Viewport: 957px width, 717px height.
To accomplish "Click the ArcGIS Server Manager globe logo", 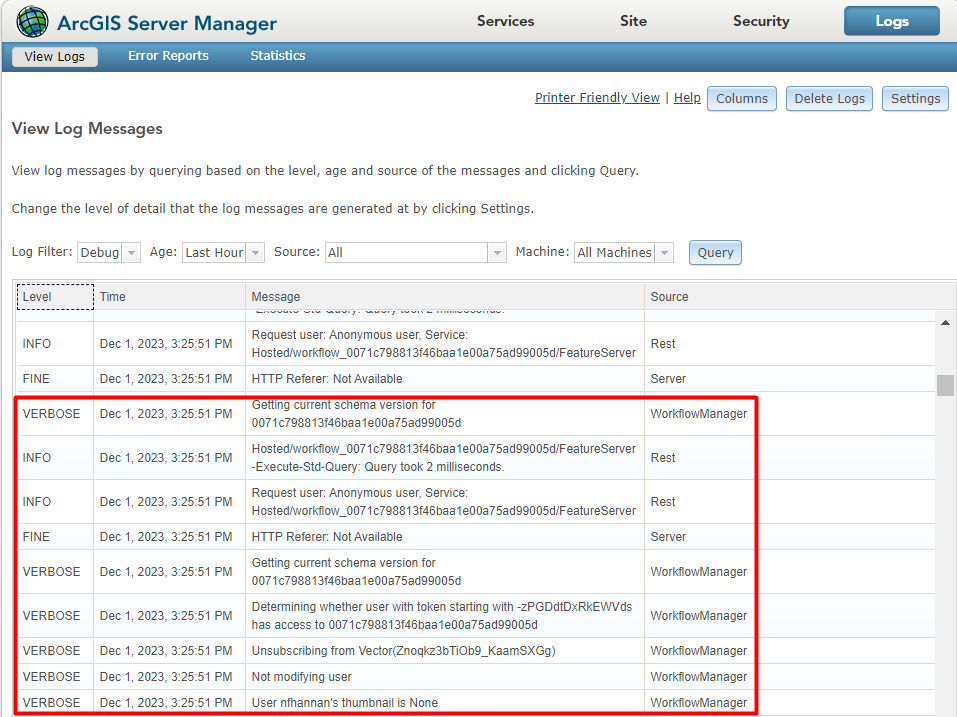I will click(x=31, y=21).
